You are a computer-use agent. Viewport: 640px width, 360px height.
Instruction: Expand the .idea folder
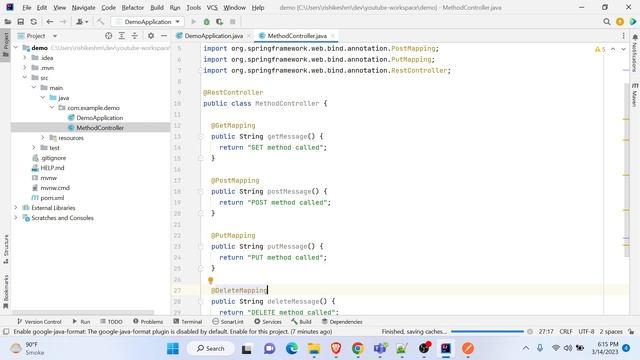(25, 58)
